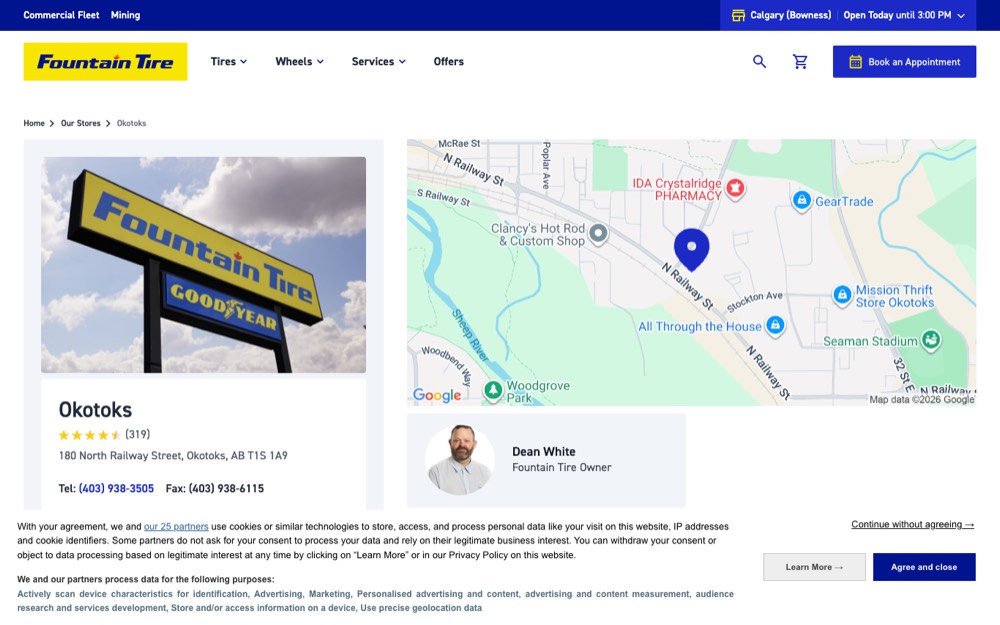Click Clancy's Hot Rod map marker
Image resolution: width=1000 pixels, height=625 pixels.
598,233
